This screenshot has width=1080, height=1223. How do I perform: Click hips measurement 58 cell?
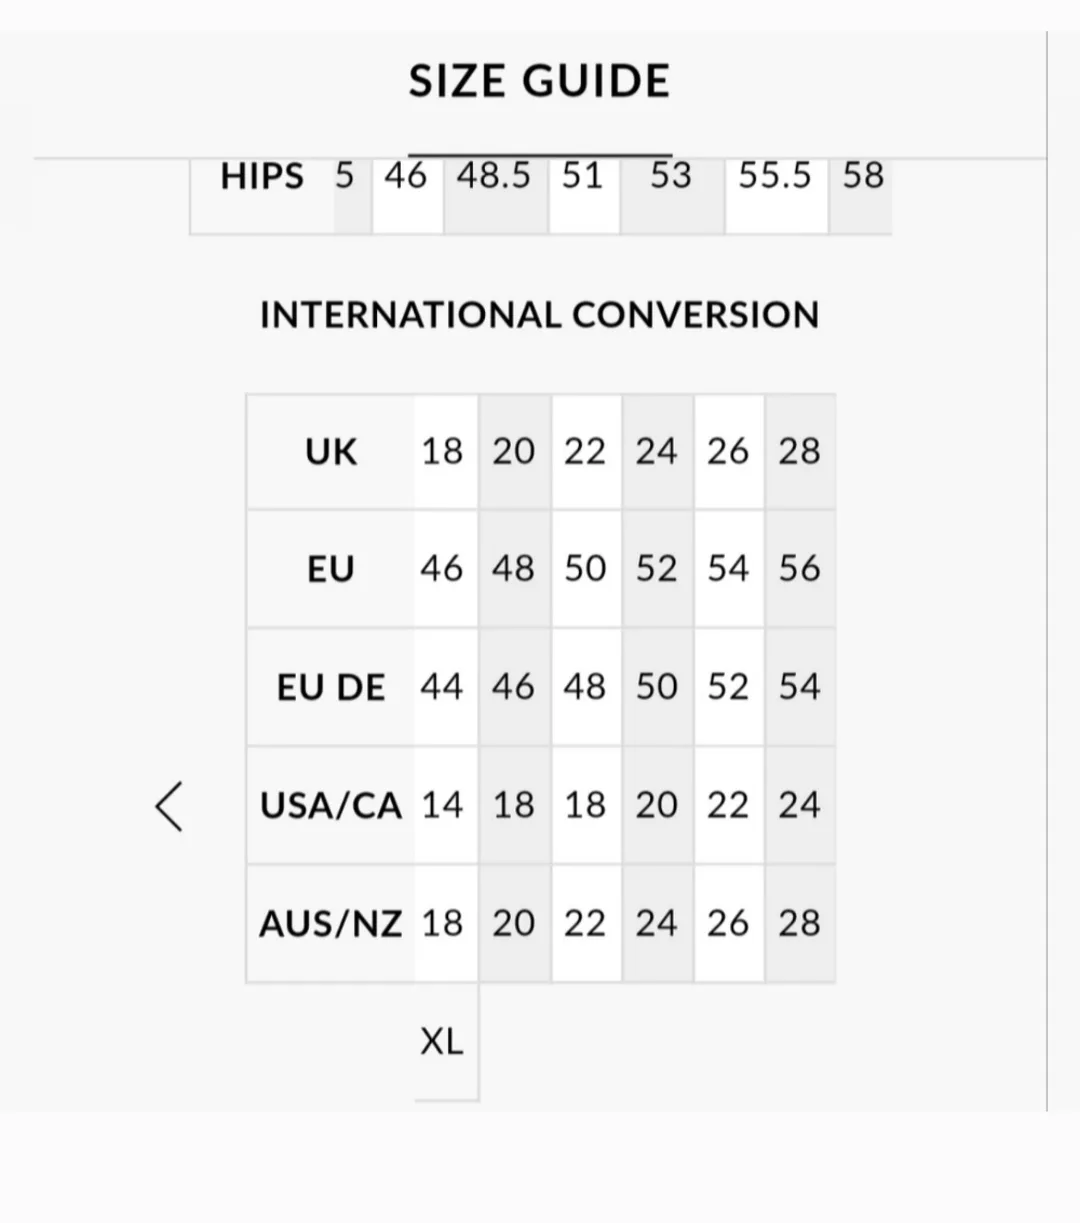(x=863, y=177)
